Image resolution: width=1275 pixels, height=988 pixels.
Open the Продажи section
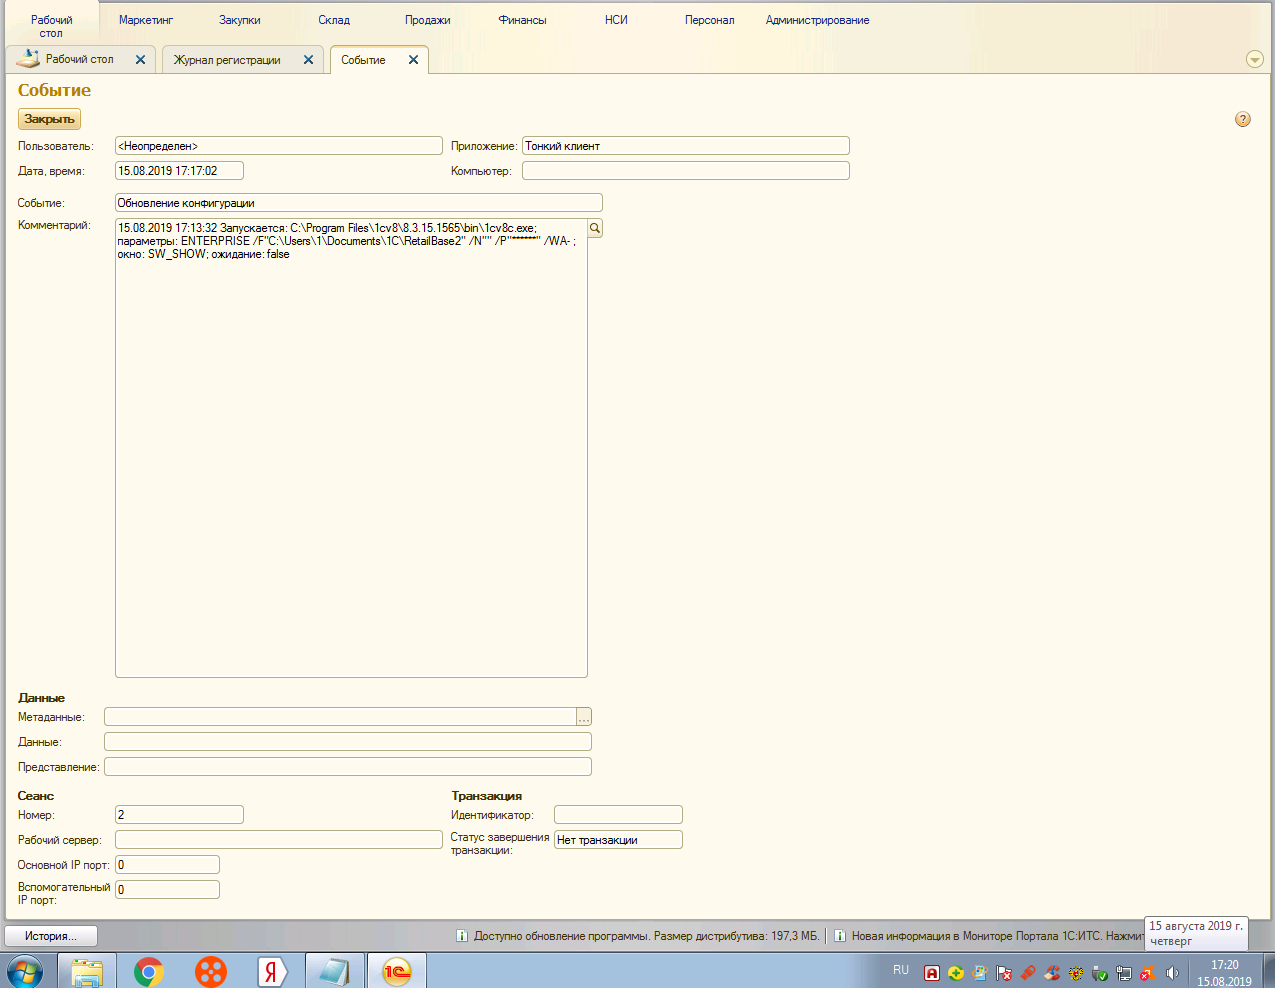pyautogui.click(x=428, y=20)
